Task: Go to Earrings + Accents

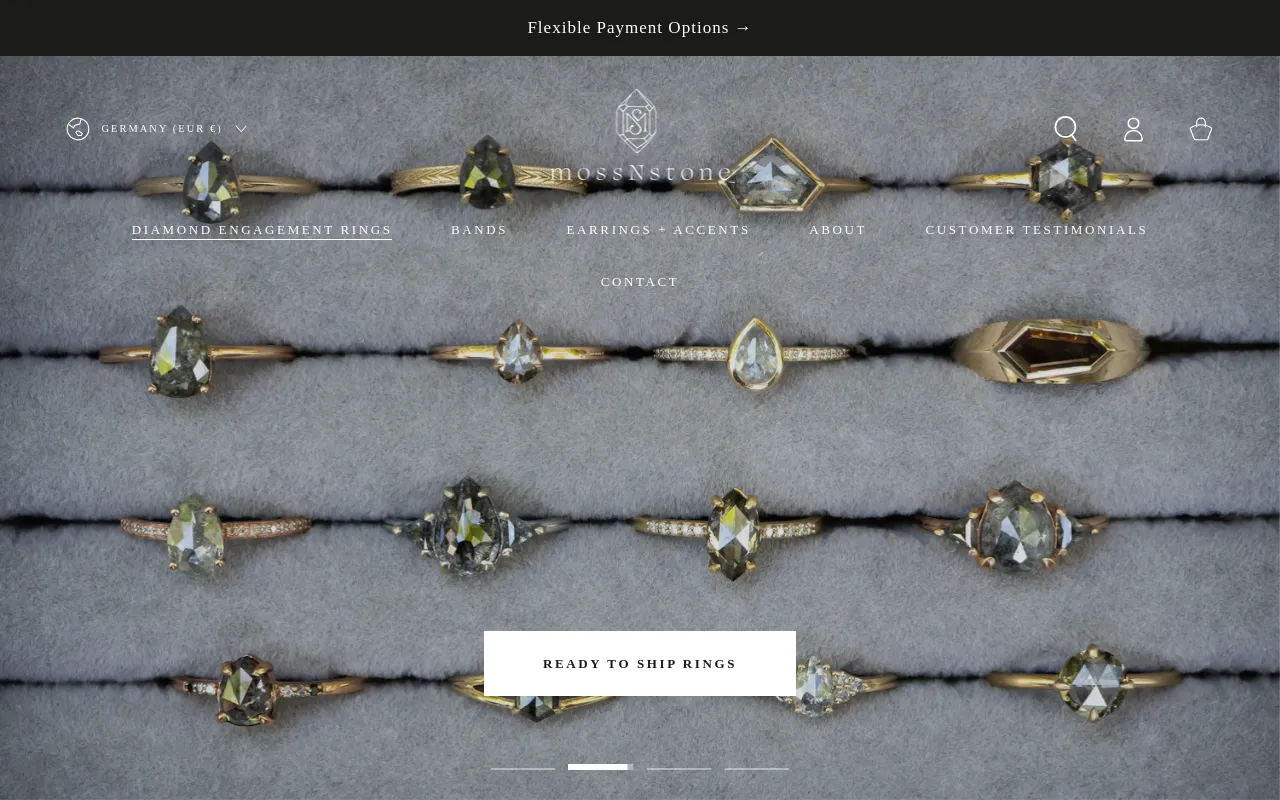Action: [658, 230]
